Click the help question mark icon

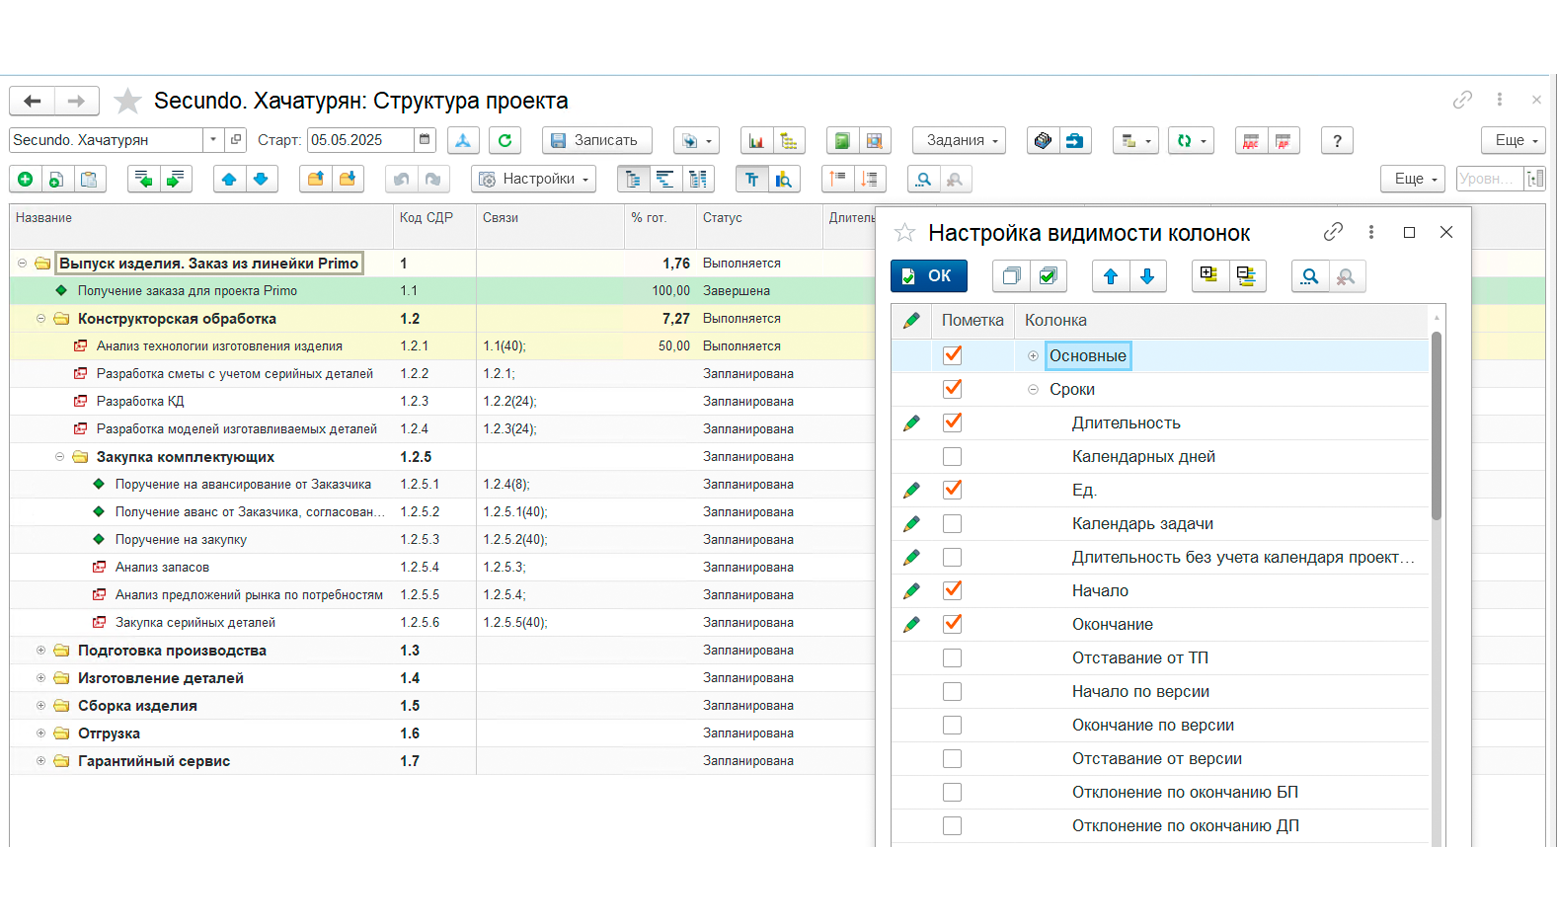tap(1337, 141)
